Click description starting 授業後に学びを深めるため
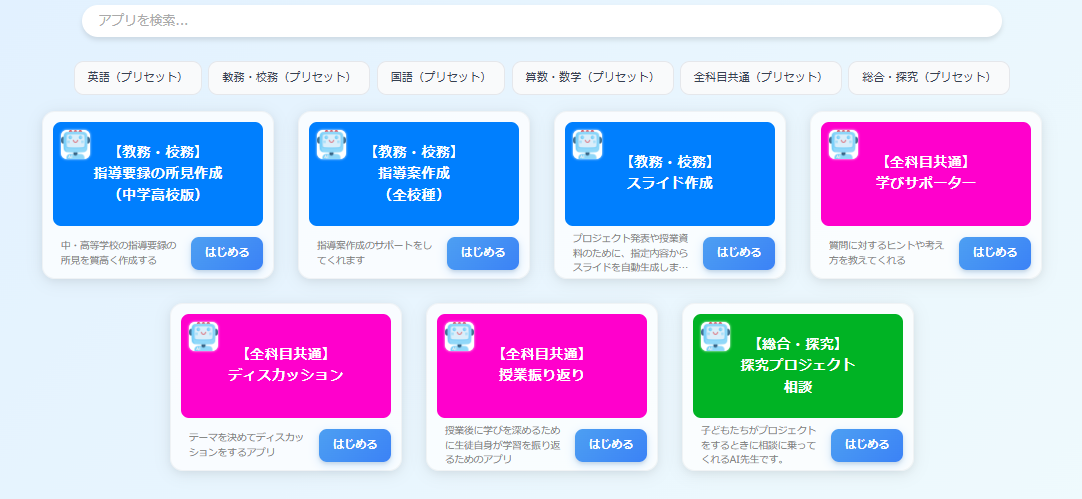Screen dimensions: 1082x499 (x=503, y=444)
